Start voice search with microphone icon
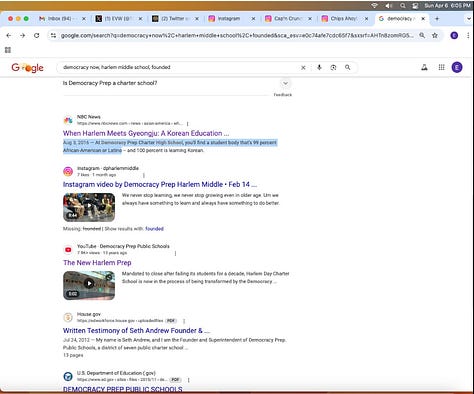The height and width of the screenshot is (394, 474). tap(319, 67)
